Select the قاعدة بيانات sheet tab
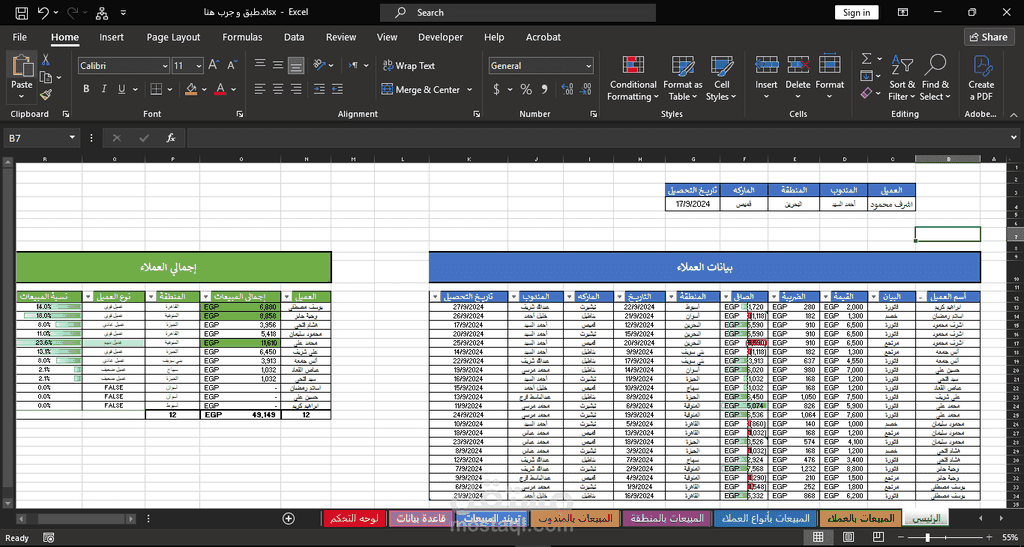The image size is (1024, 547). pyautogui.click(x=421, y=518)
